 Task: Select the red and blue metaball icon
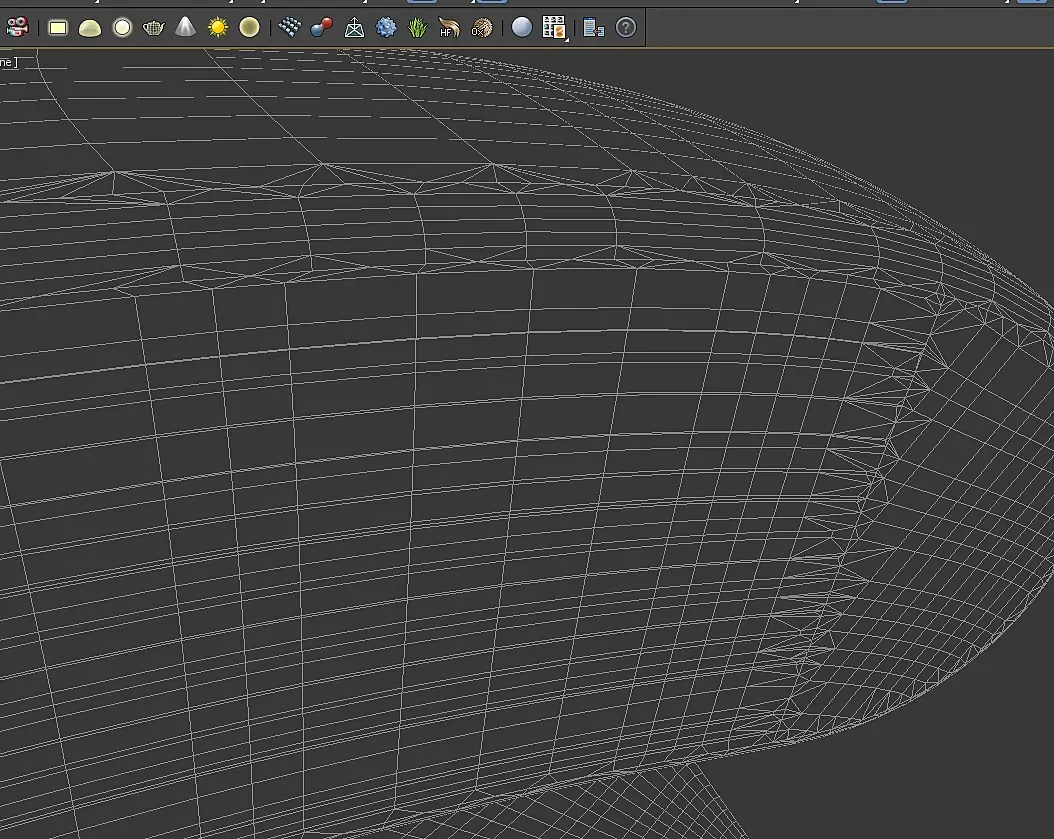[x=321, y=27]
